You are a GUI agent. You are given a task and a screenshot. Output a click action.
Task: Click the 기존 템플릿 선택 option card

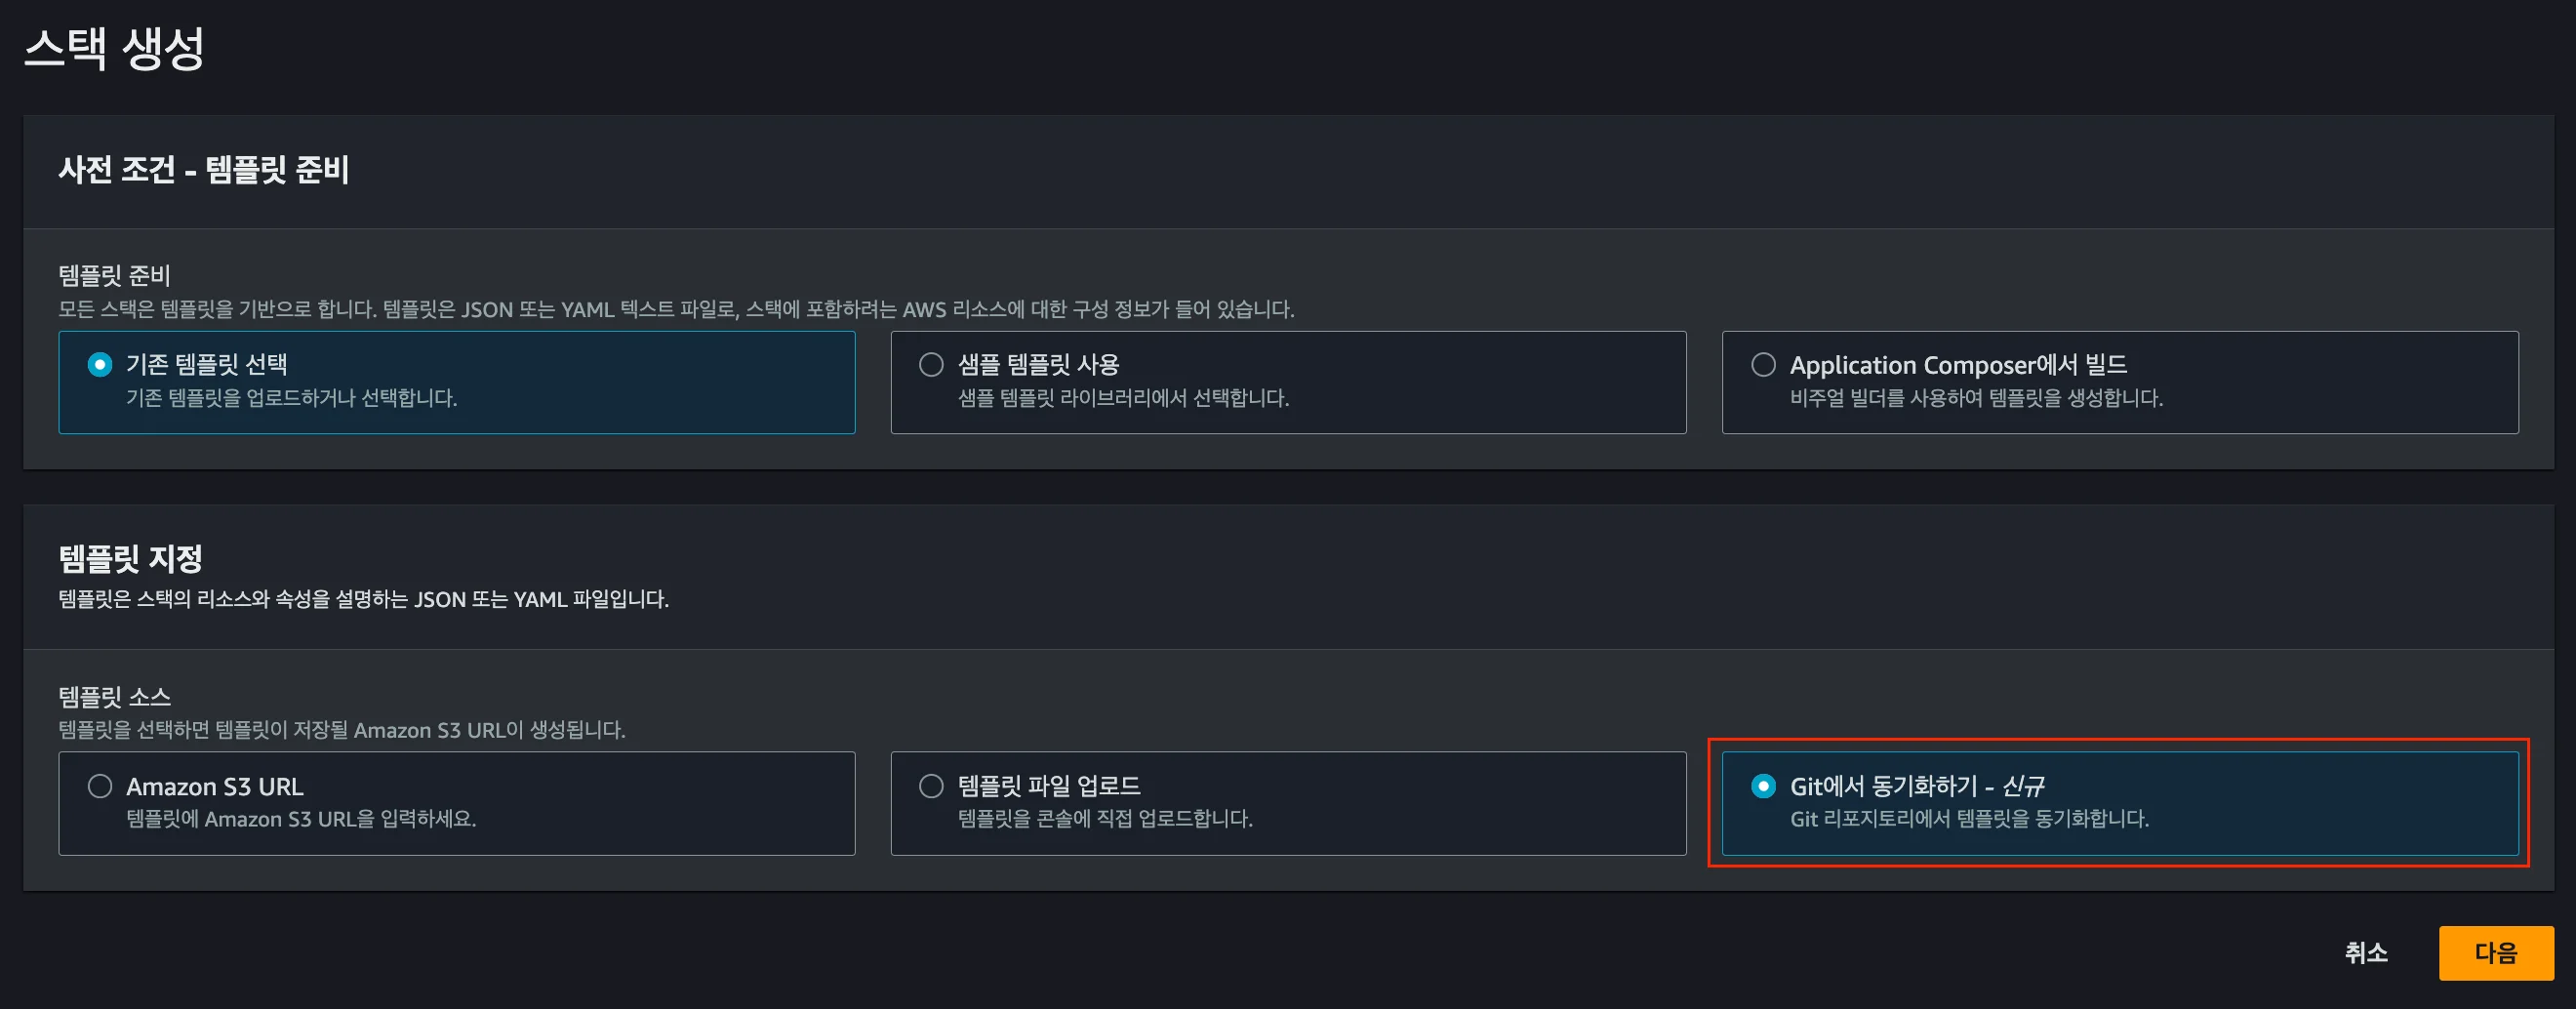pos(457,383)
